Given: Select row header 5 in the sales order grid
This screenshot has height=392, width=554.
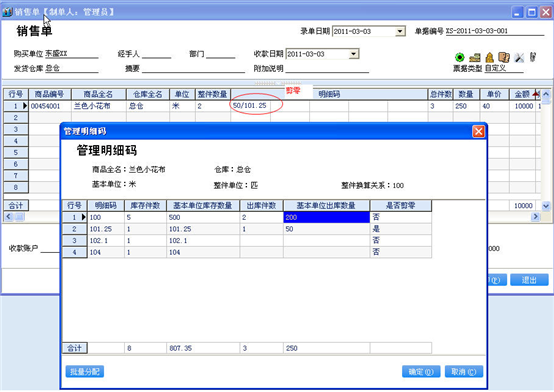Looking at the screenshot, I should point(16,153).
